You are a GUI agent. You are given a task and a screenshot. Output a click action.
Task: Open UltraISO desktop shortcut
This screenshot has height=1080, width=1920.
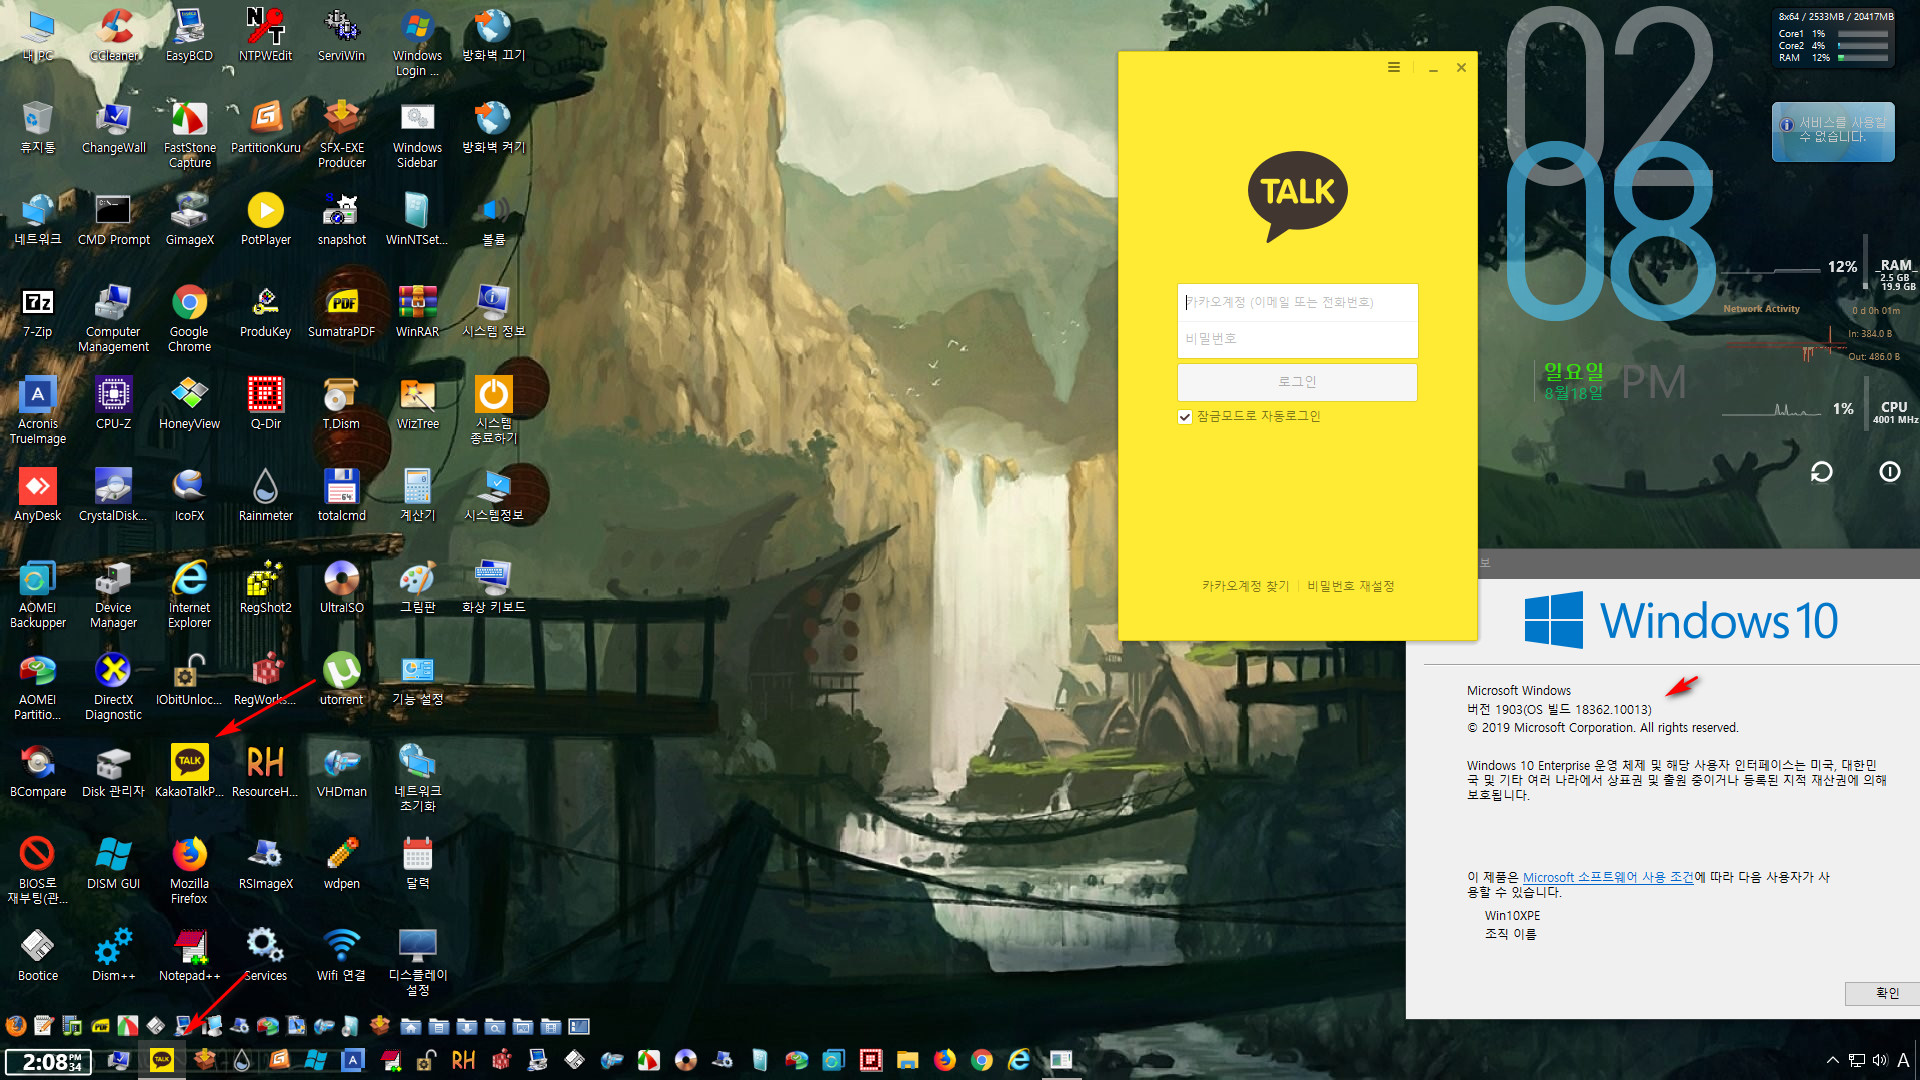(341, 587)
